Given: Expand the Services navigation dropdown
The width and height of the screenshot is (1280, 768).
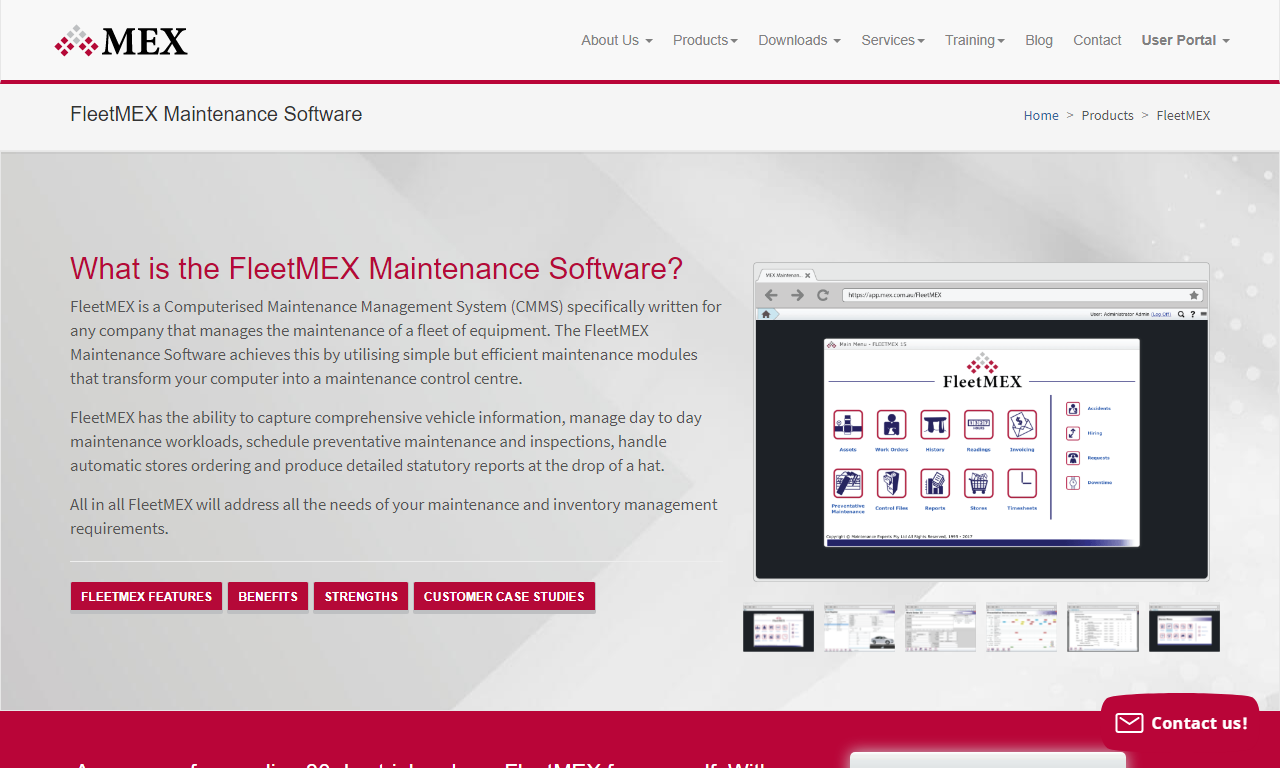Looking at the screenshot, I should click(892, 40).
